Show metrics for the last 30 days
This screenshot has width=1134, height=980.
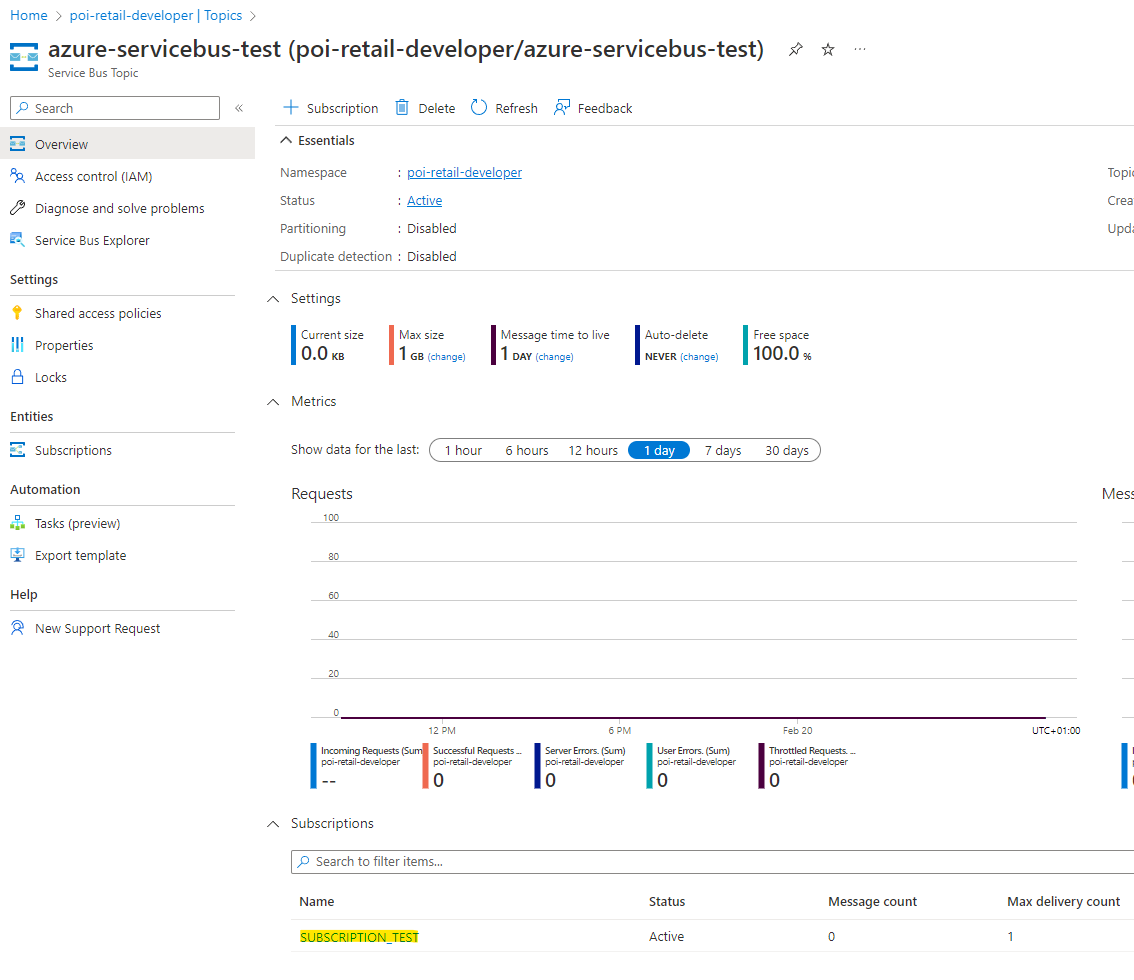[x=787, y=450]
